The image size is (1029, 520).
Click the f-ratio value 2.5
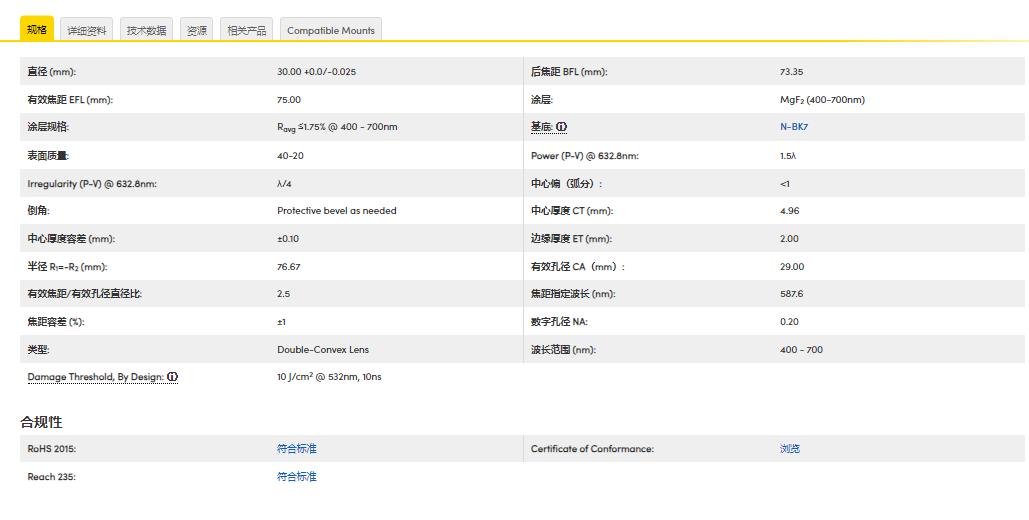(284, 293)
